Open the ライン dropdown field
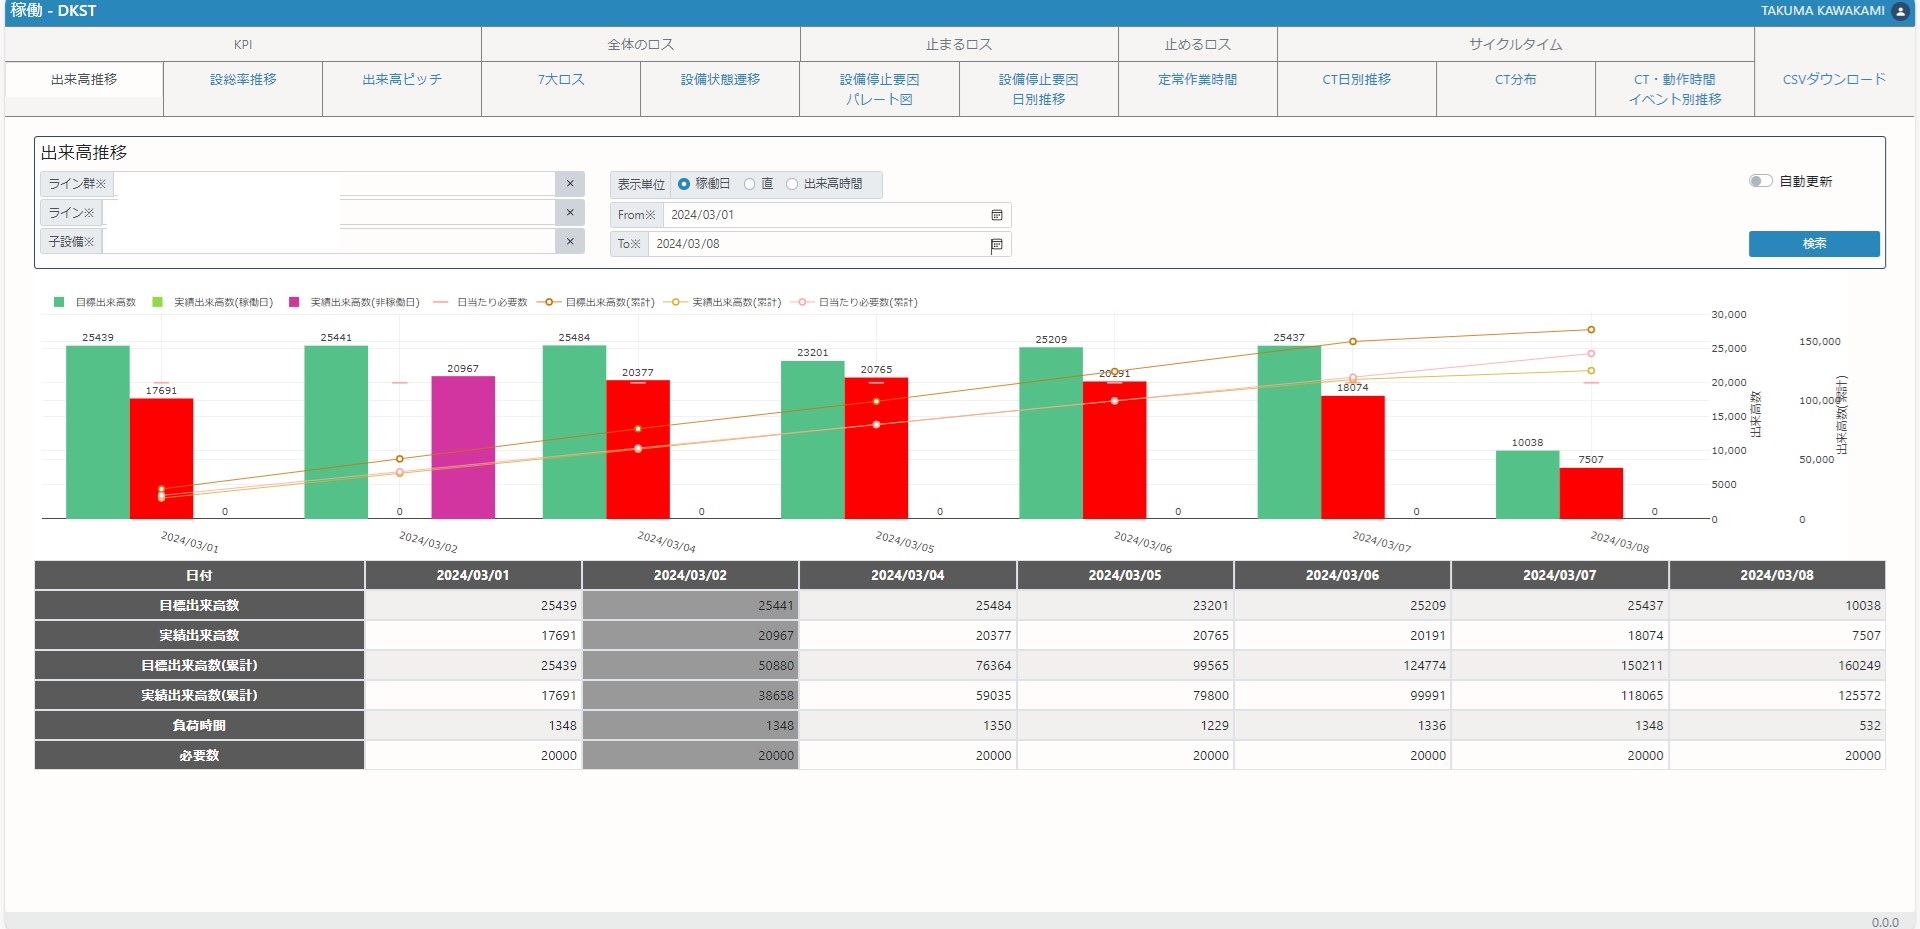 click(x=328, y=213)
